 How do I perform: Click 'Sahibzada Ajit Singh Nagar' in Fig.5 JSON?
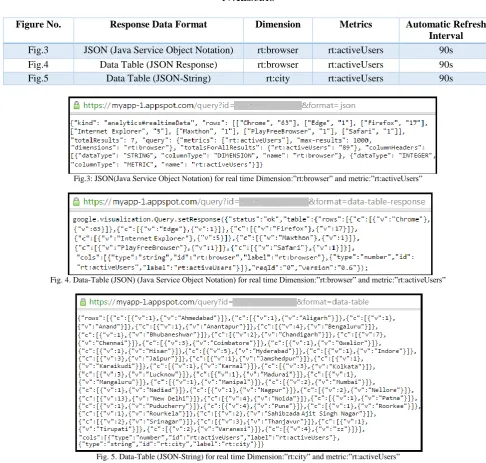coord(313,414)
